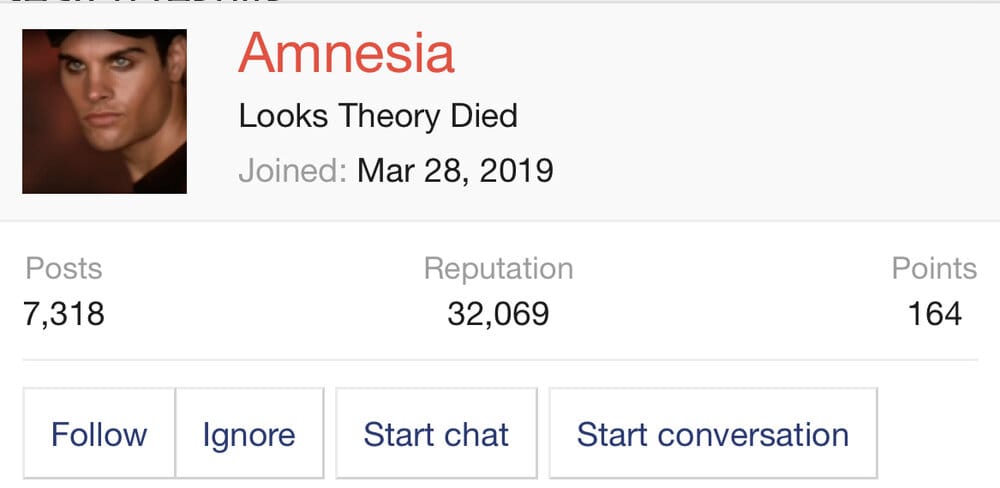Click the Mar 28, 2019 join date
This screenshot has width=1000, height=488.
455,169
